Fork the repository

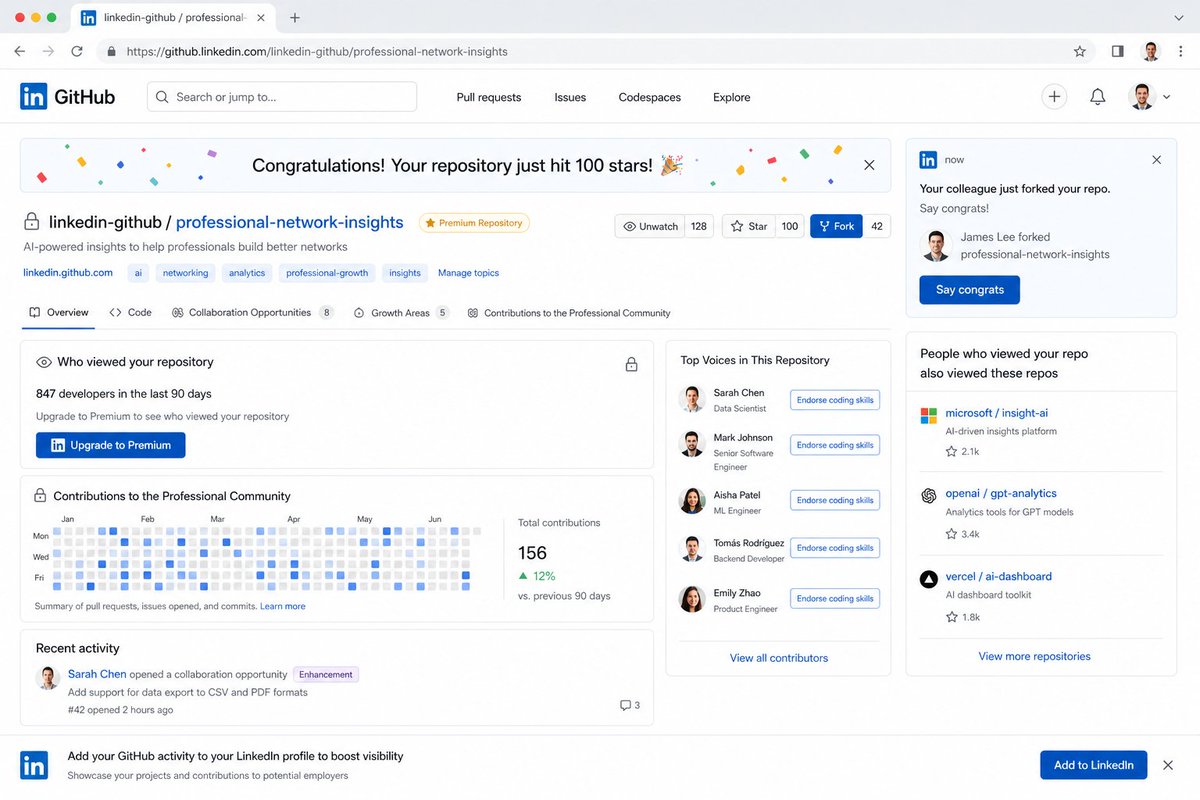click(836, 226)
